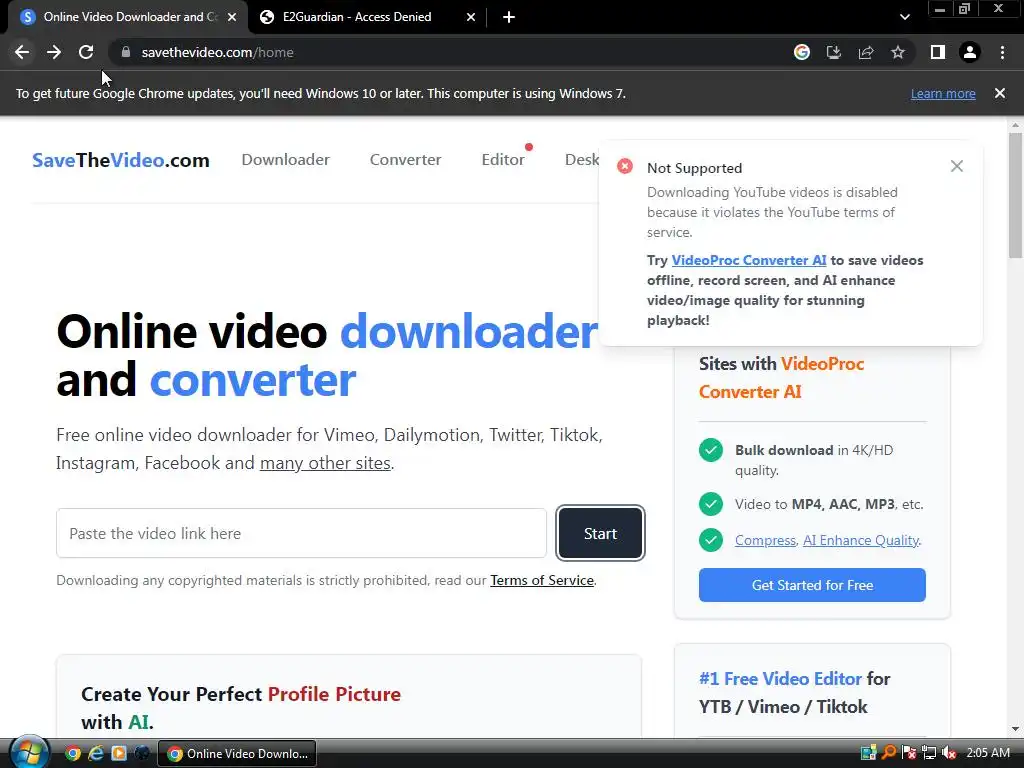Click the #1 Free Video Editor heading
This screenshot has height=768, width=1024.
point(795,693)
